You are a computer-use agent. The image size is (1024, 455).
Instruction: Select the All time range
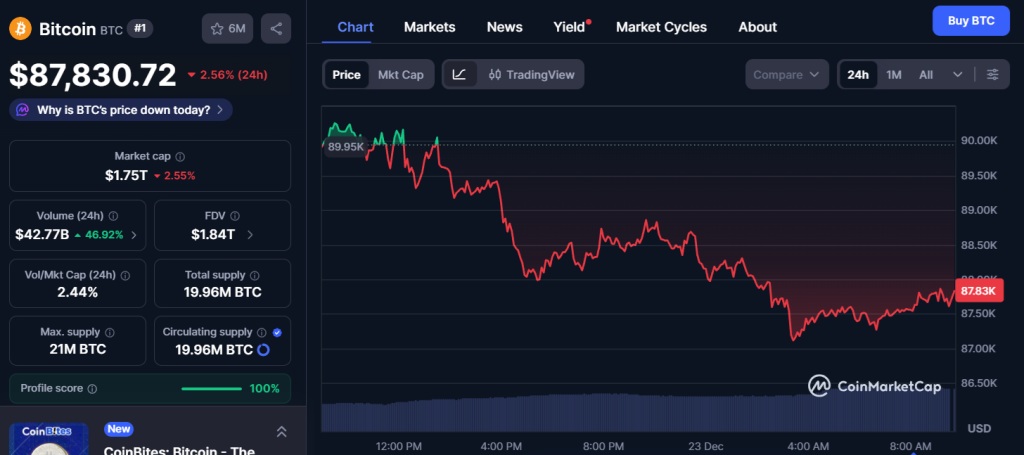tap(925, 74)
